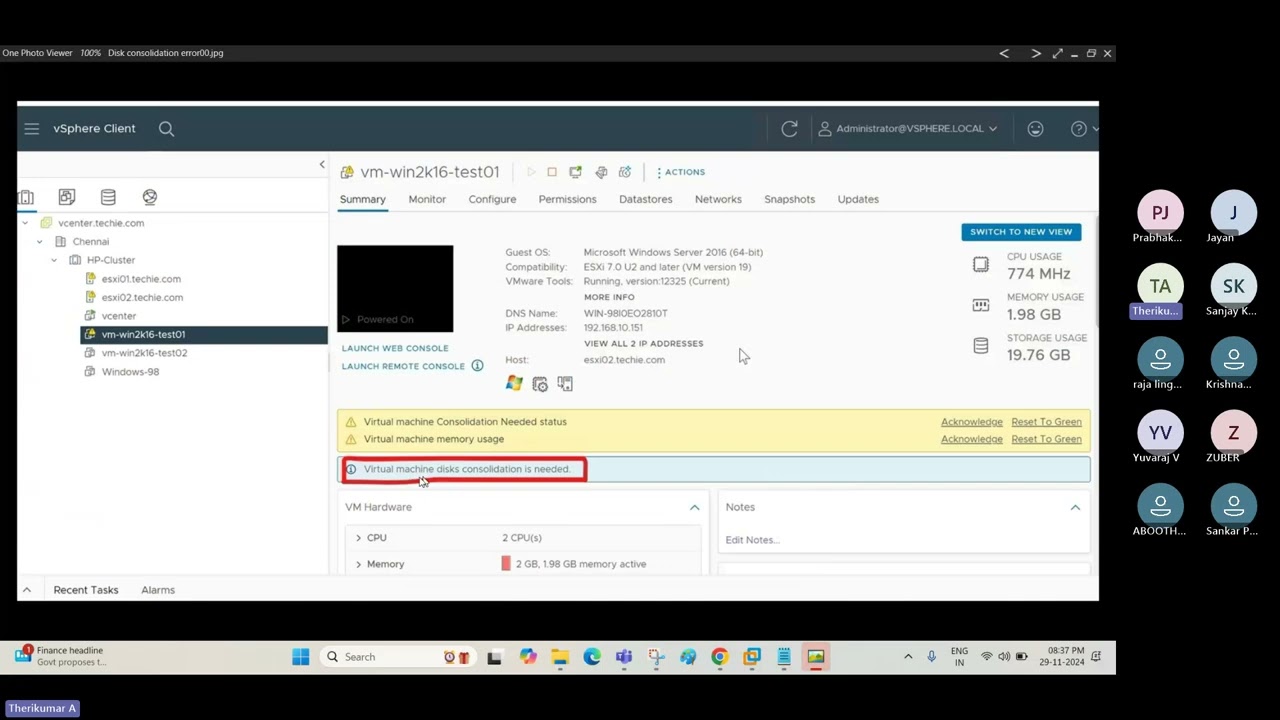The width and height of the screenshot is (1280, 720).
Task: Refresh the vSphere Client view
Action: coord(789,128)
